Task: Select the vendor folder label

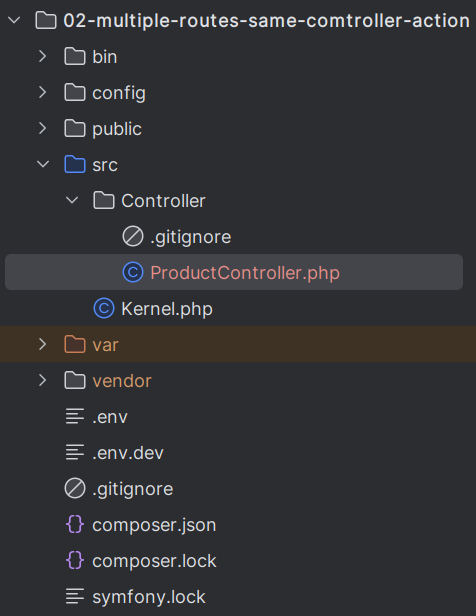Action: pyautogui.click(x=122, y=381)
